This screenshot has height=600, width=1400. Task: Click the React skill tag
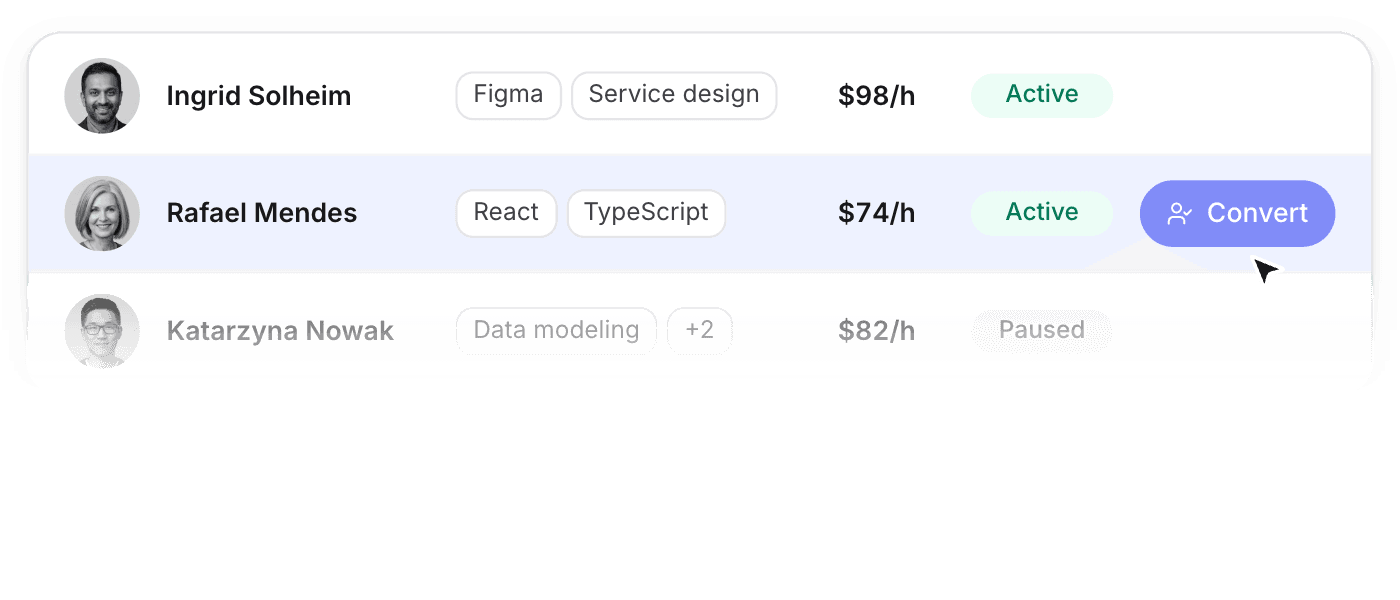[506, 213]
